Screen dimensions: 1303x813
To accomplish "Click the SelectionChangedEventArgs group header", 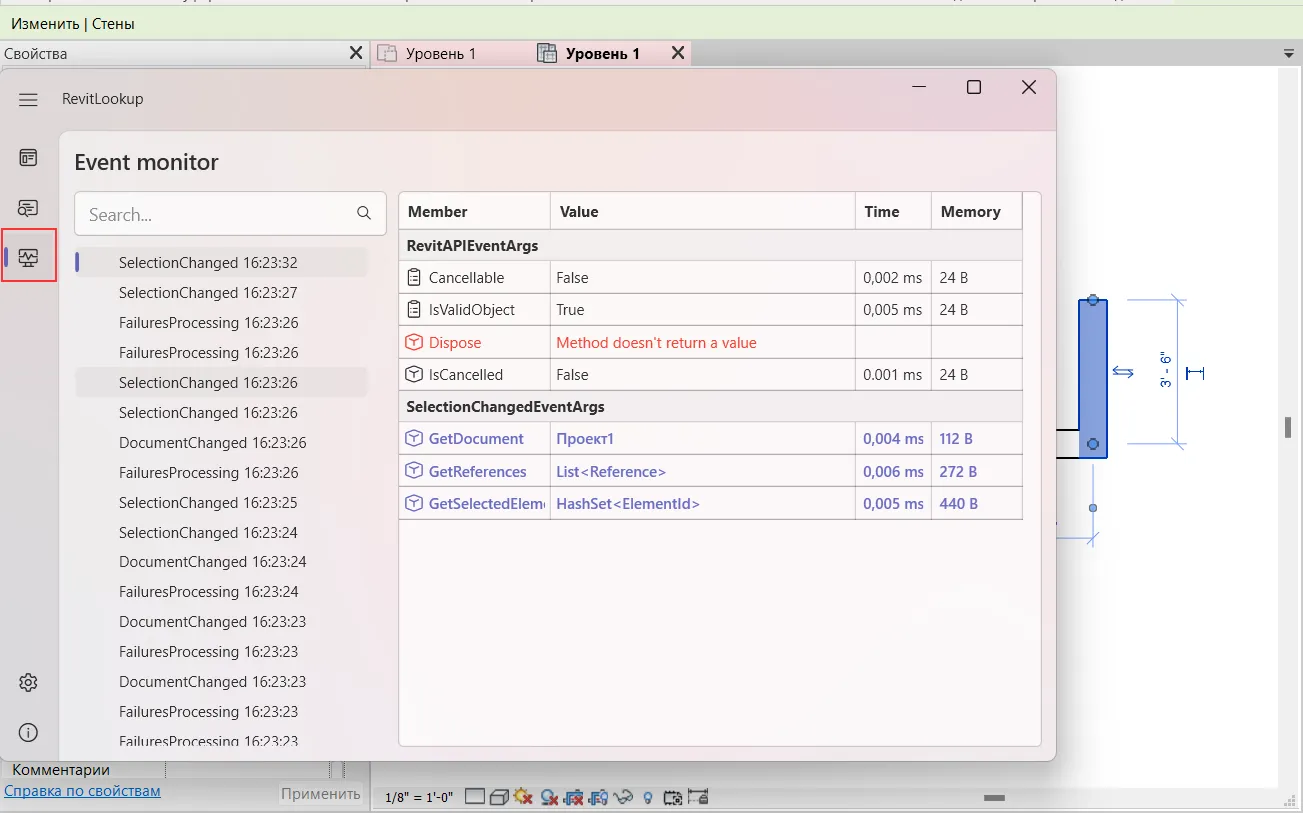I will click(x=711, y=407).
